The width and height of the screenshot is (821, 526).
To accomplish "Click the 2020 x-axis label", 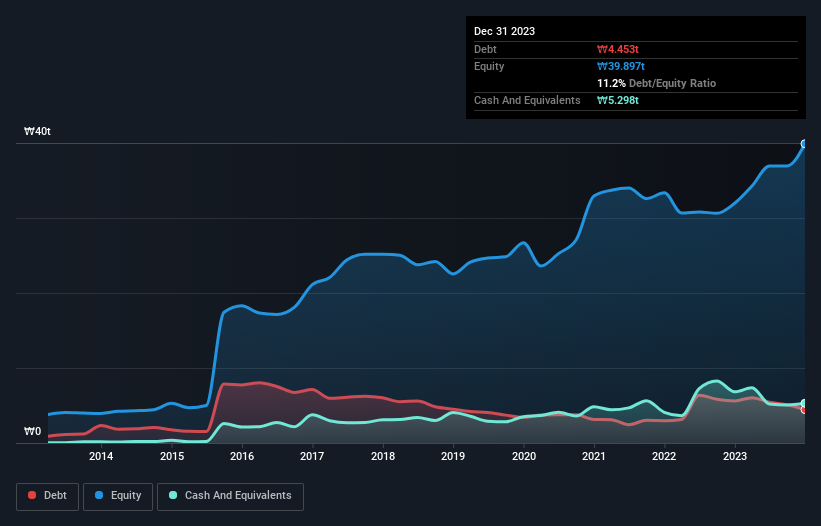I will [524, 456].
